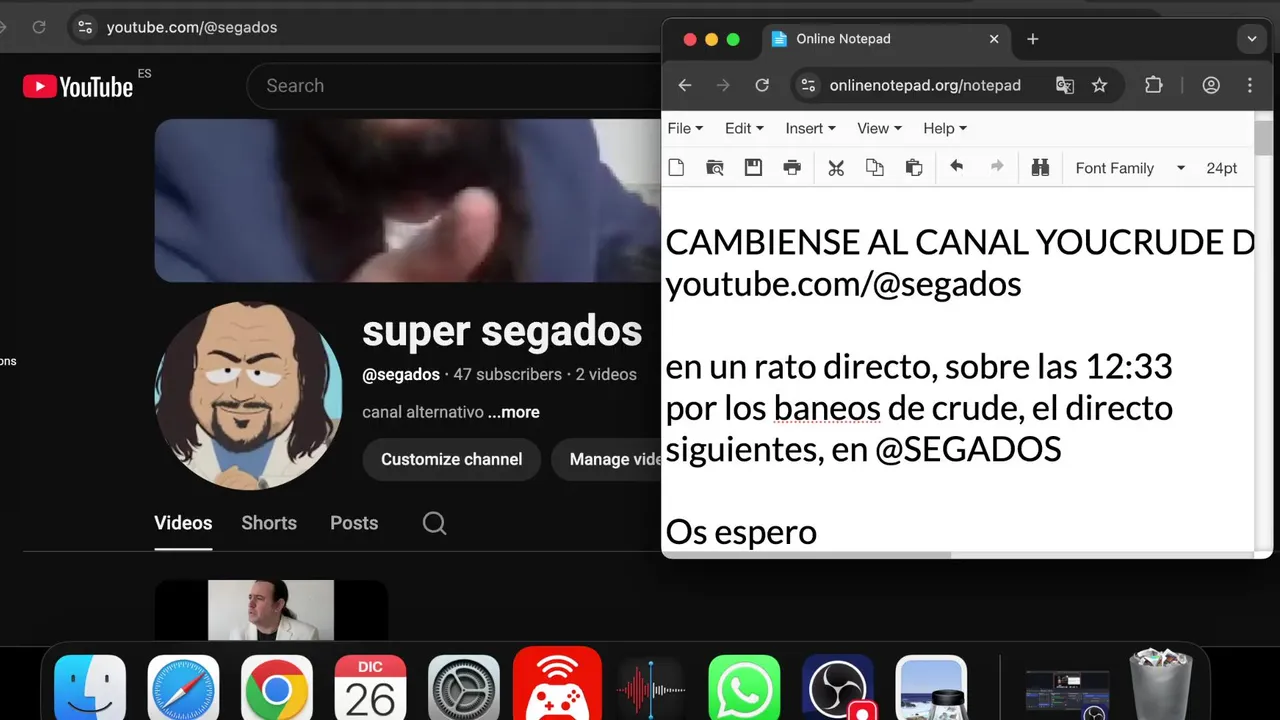Viewport: 1280px width, 720px height.
Task: Open the Extensions puzzle icon
Action: (x=1154, y=85)
